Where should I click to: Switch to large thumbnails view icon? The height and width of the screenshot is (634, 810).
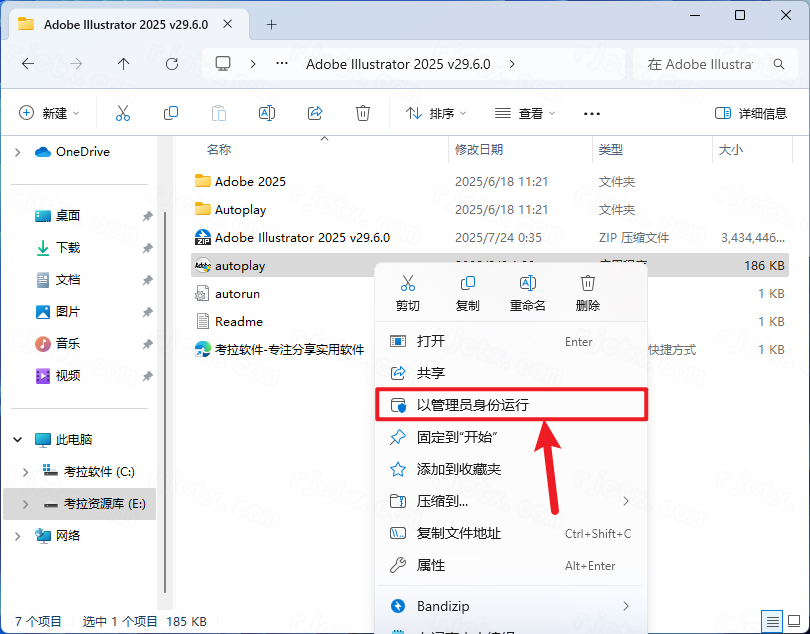click(x=794, y=621)
